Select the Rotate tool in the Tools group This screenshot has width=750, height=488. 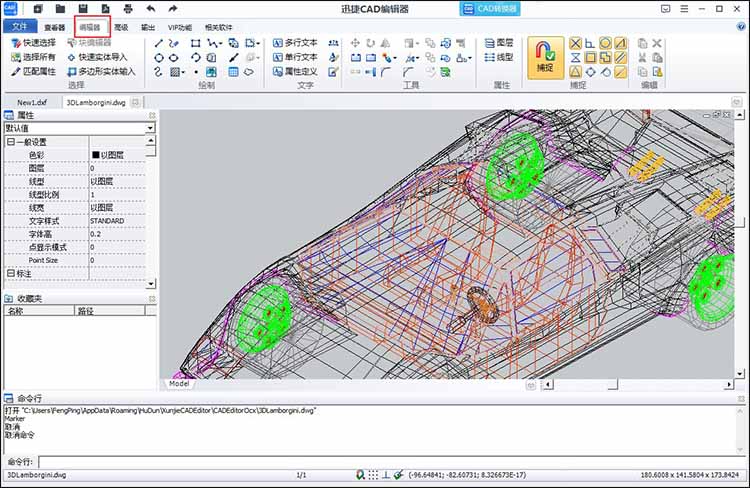click(370, 43)
